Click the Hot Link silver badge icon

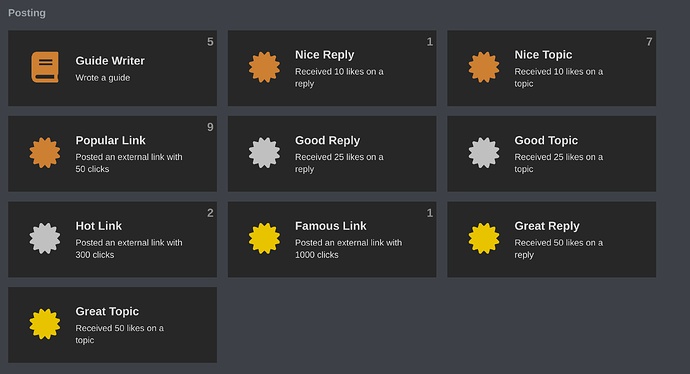(x=45, y=238)
